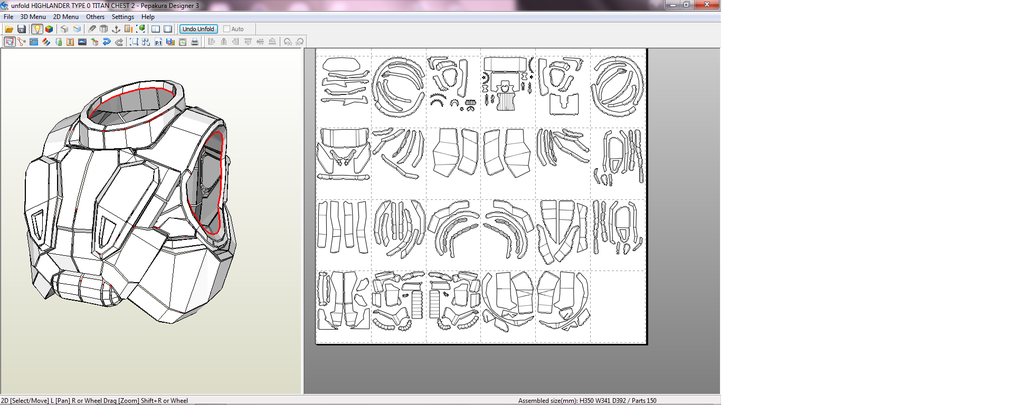Click the gray wireframe cube icon
This screenshot has height=405, width=1024.
(64, 29)
